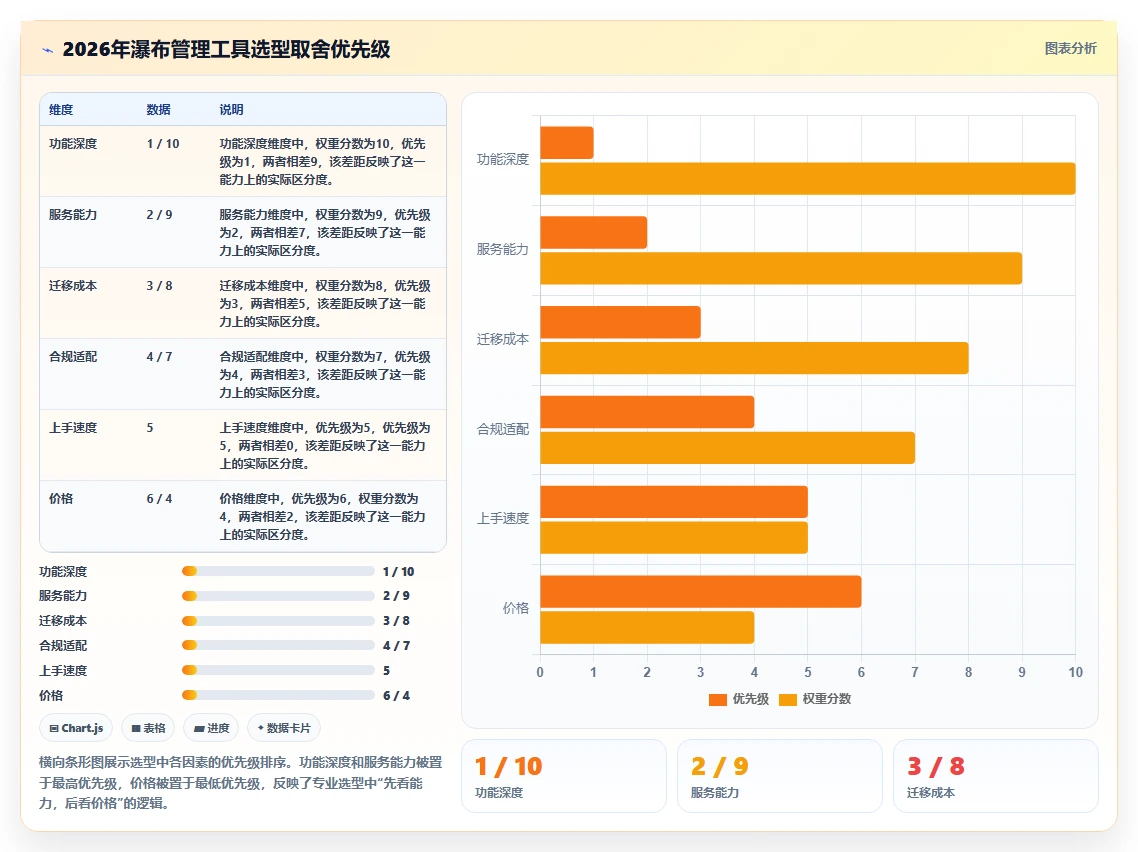This screenshot has width=1138, height=852.
Task: Select the 数据卡片 tag chip
Action: pyautogui.click(x=284, y=728)
